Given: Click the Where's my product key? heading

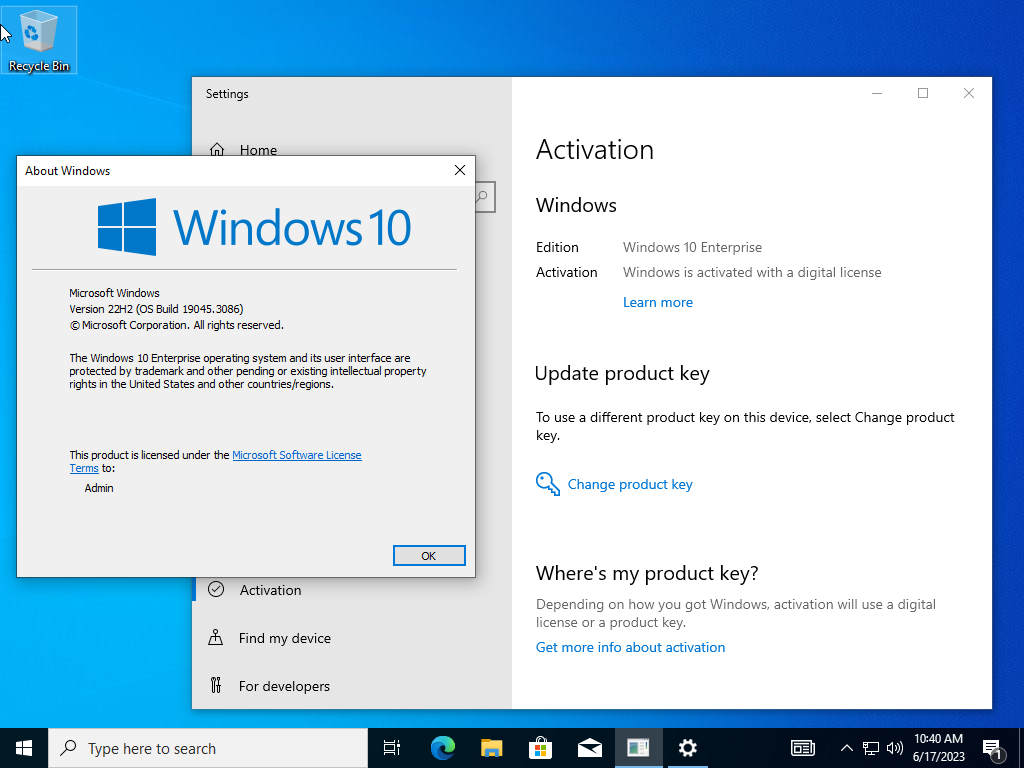Looking at the screenshot, I should click(647, 573).
